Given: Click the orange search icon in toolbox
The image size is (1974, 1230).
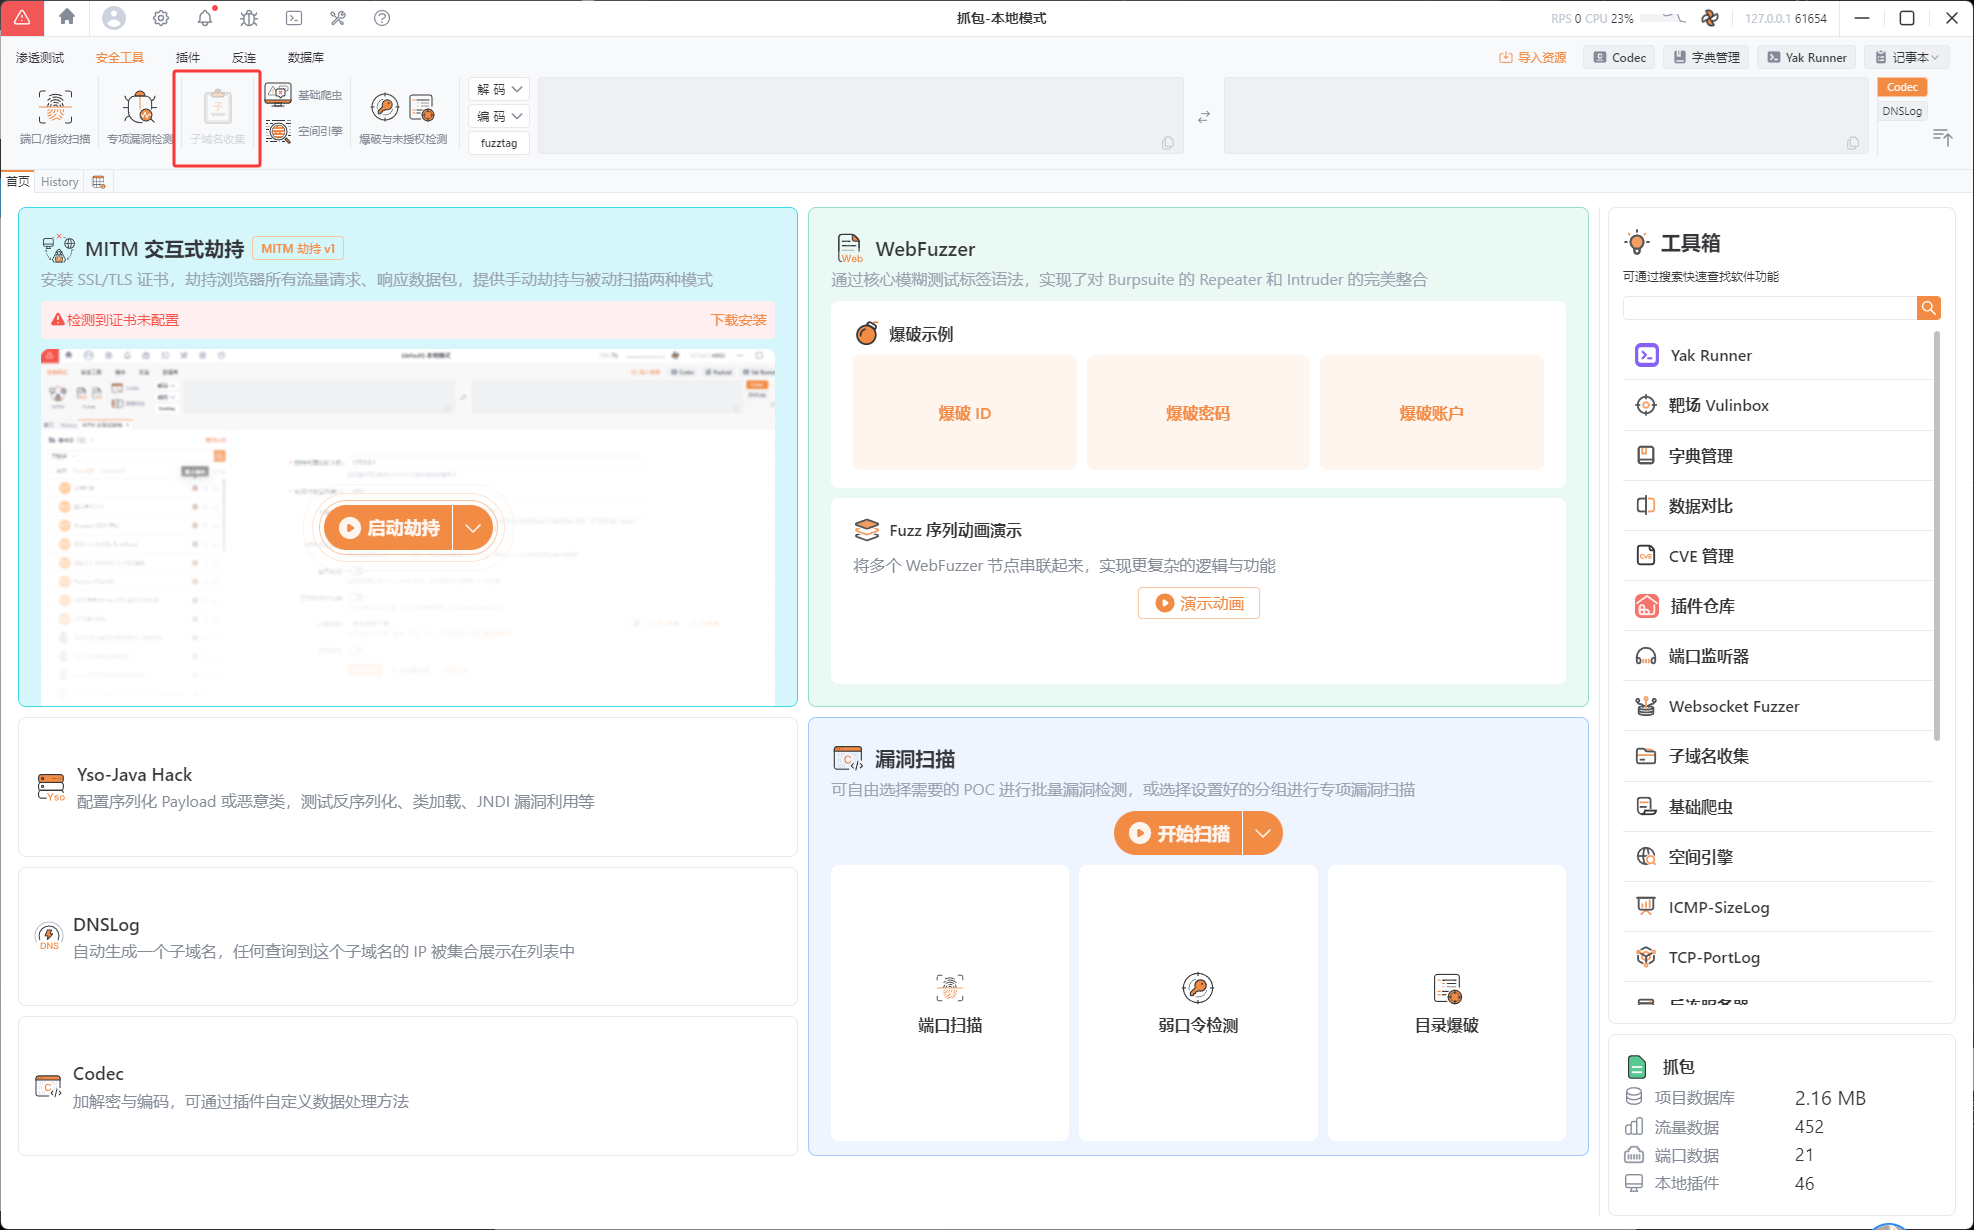Looking at the screenshot, I should coord(1928,308).
